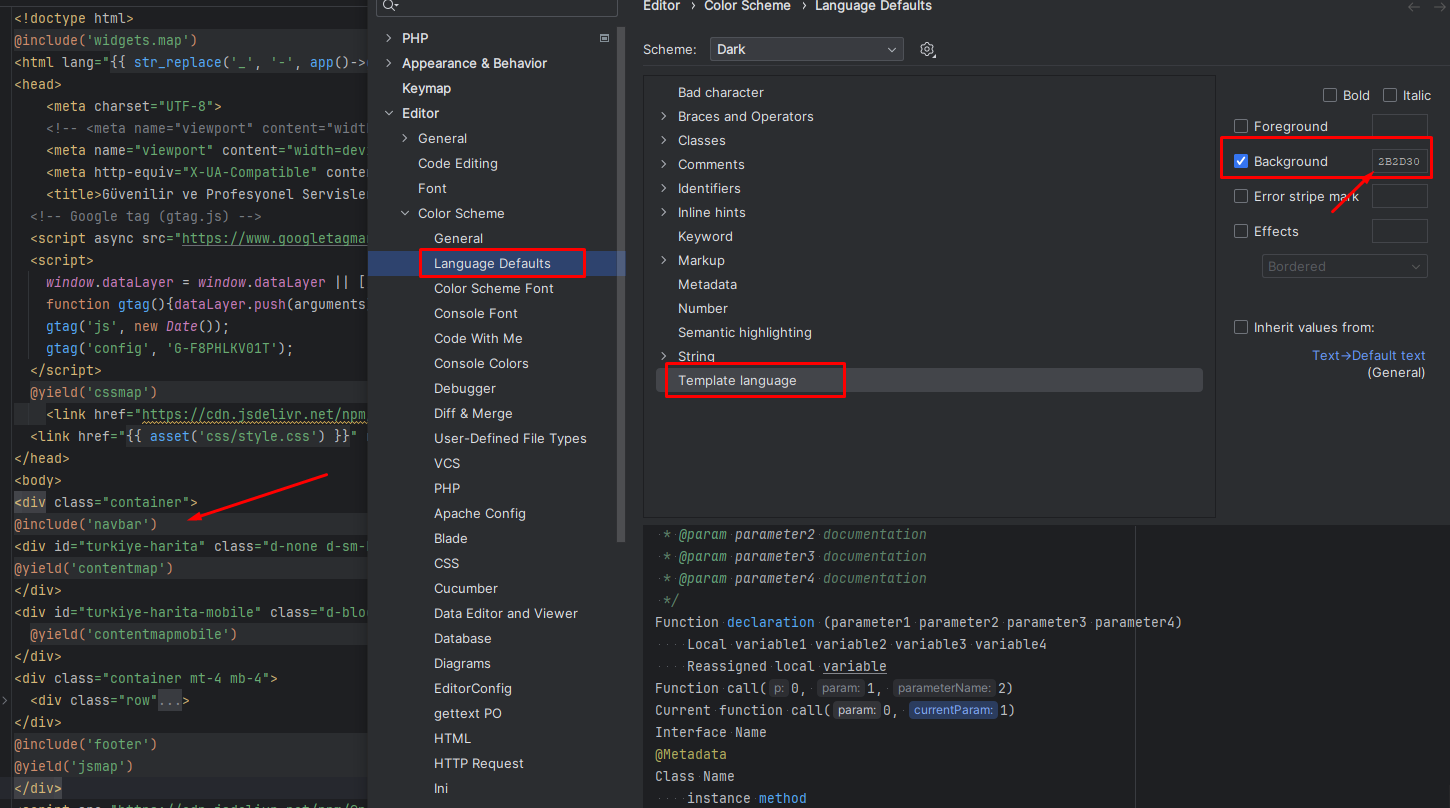Click Editor in the breadcrumb
Image resolution: width=1450 pixels, height=808 pixels.
(661, 6)
